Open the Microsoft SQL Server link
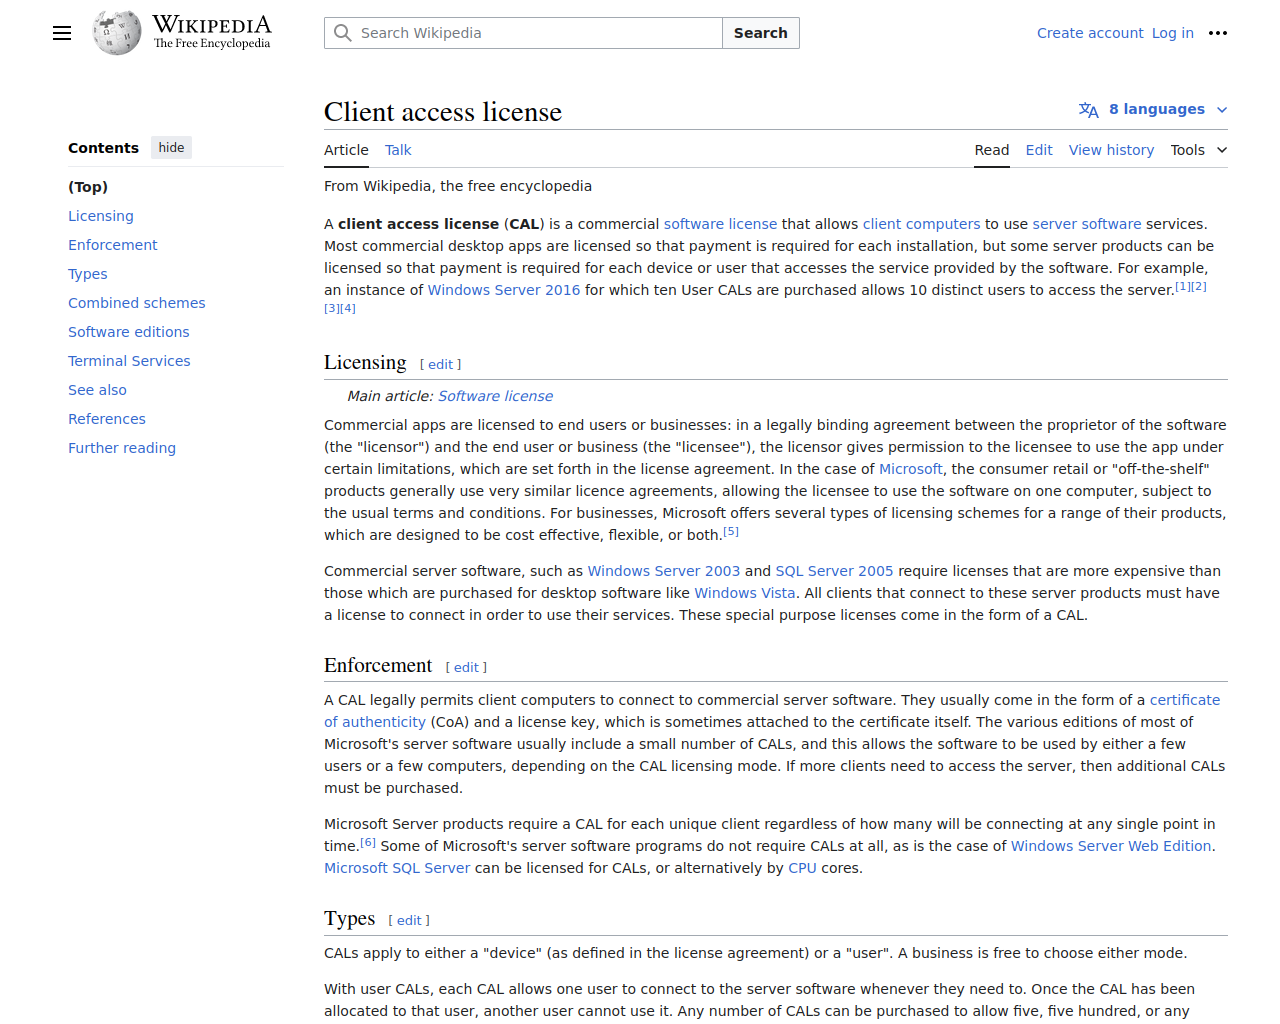Viewport: 1280px width, 1024px height. click(397, 868)
